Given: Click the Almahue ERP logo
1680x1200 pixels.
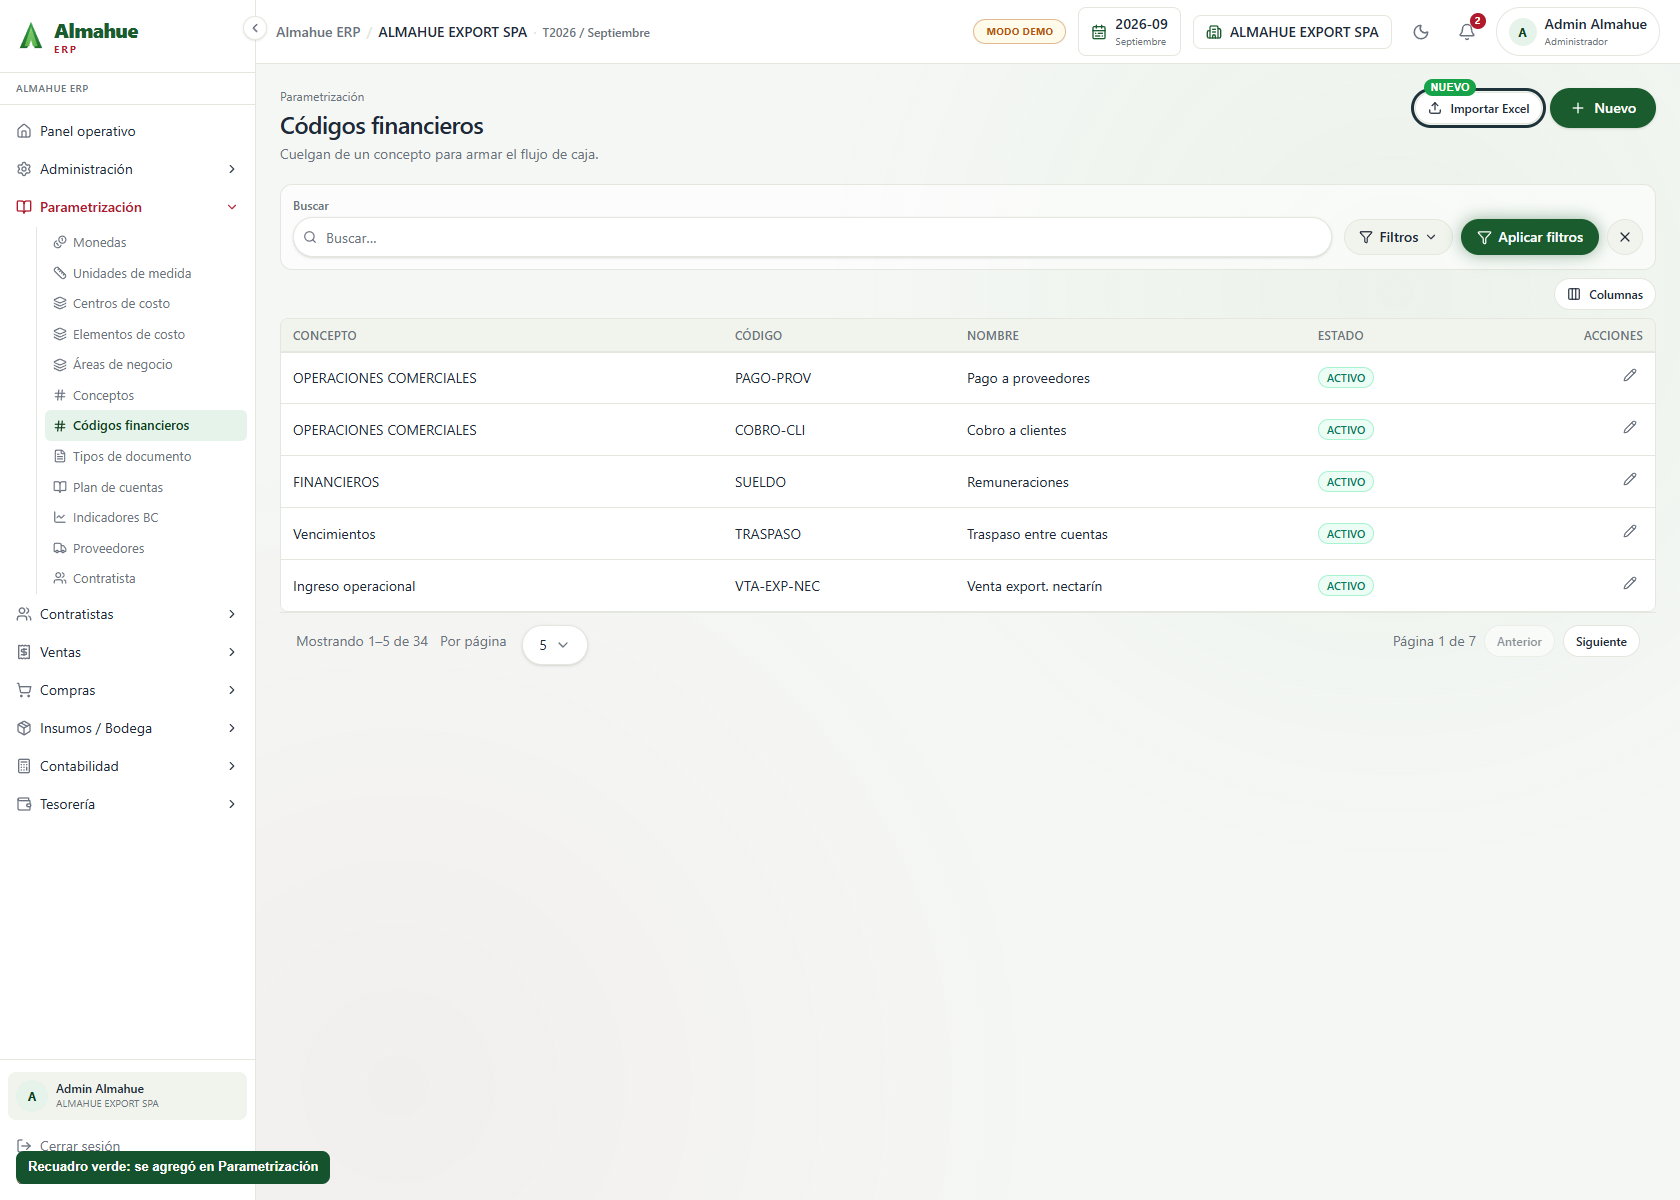Looking at the screenshot, I should (x=78, y=36).
